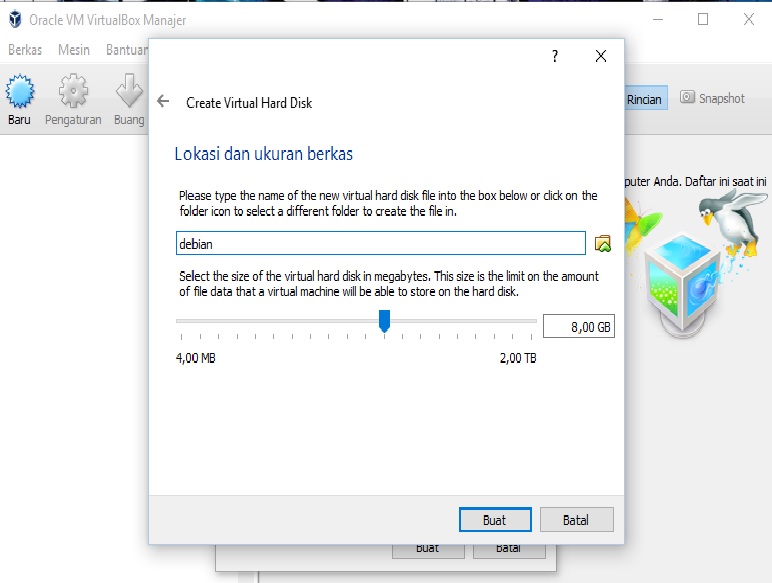
Task: Close the Create Virtual Hard Disk dialog
Action: (601, 56)
